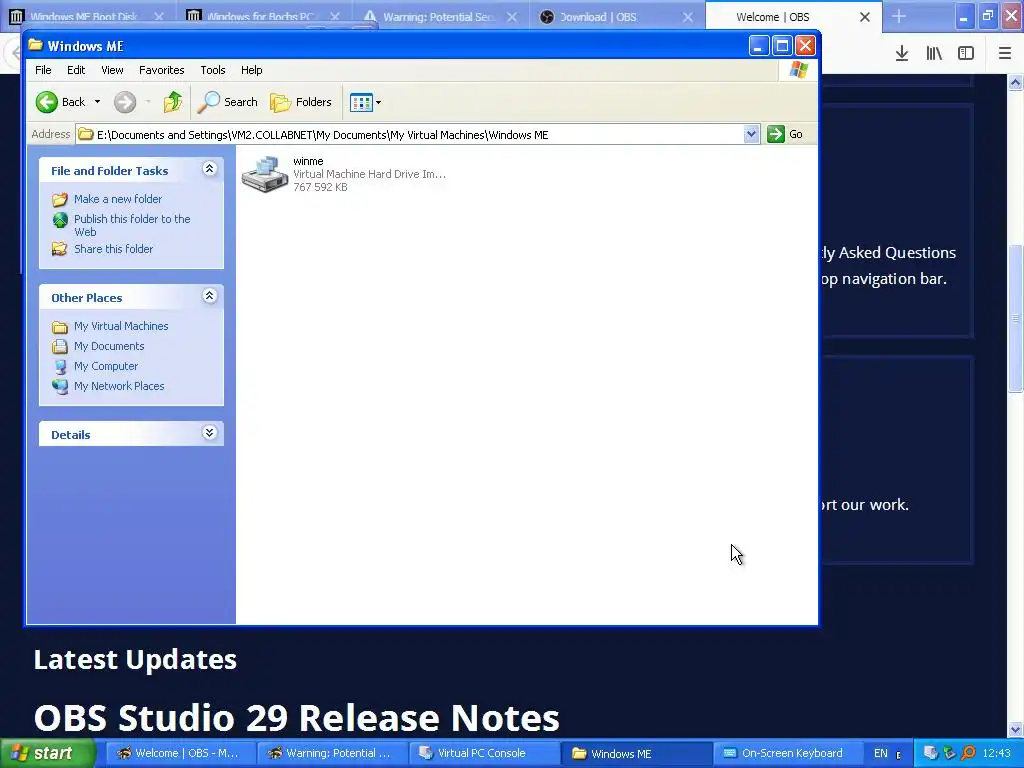The width and height of the screenshot is (1024, 768).
Task: Open a new browser tab
Action: pyautogui.click(x=899, y=16)
